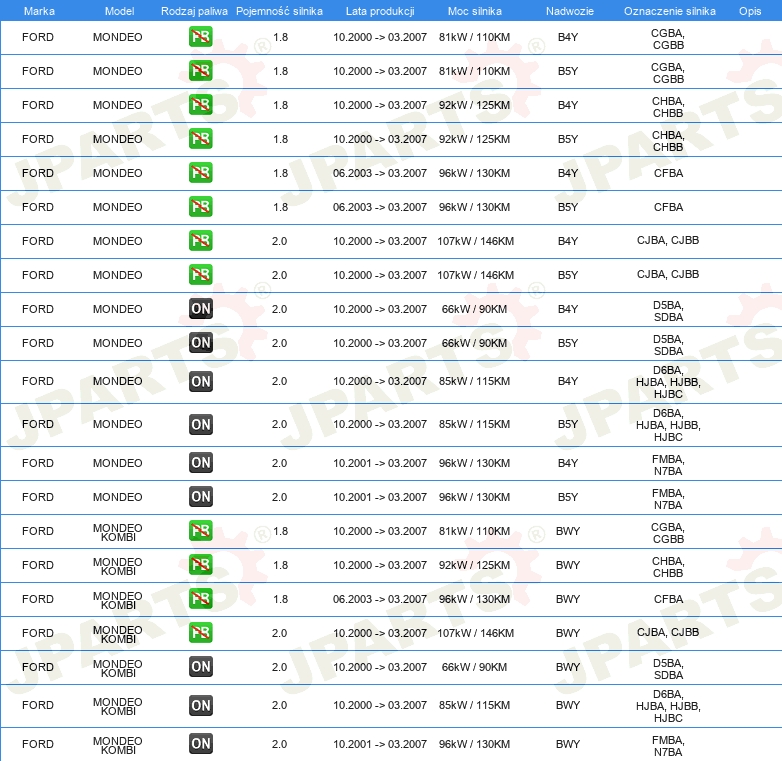
Task: Click 'CHBA, CHBB' engine code in Kombi row
Action: pyautogui.click(x=668, y=567)
